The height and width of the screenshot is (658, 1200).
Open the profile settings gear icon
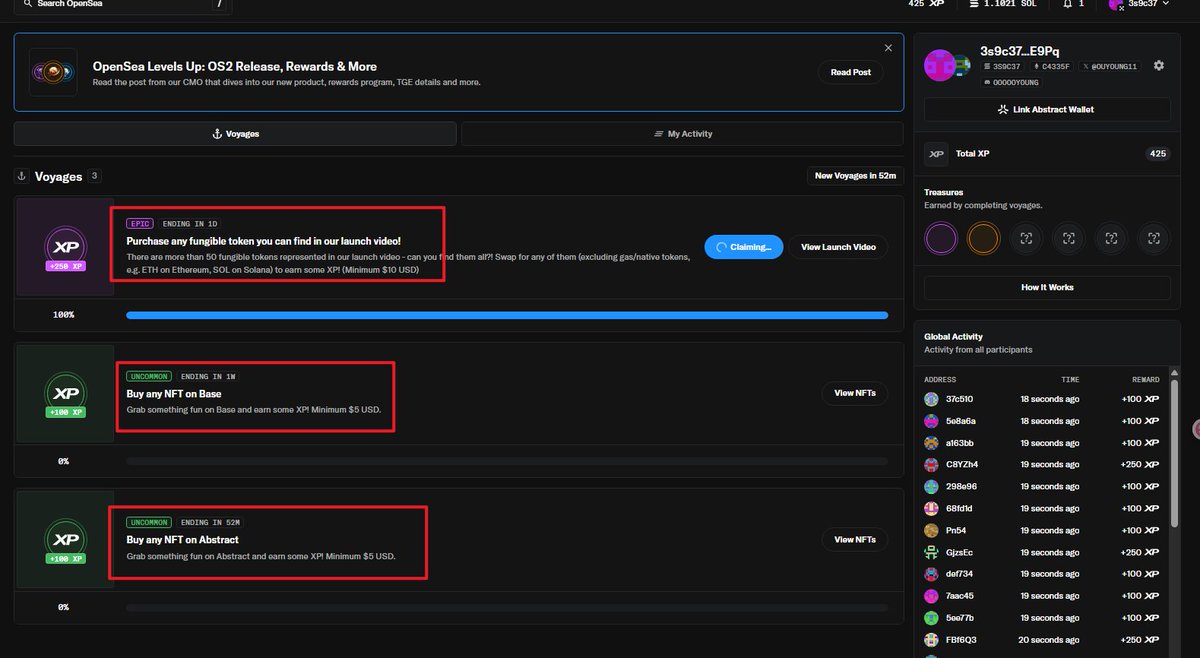(1158, 66)
